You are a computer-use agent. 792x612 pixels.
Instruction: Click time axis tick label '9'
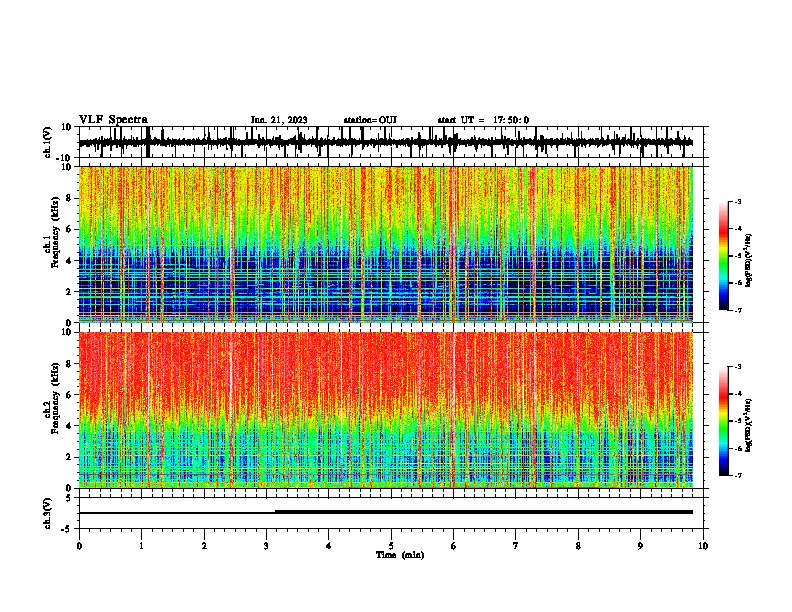click(640, 546)
